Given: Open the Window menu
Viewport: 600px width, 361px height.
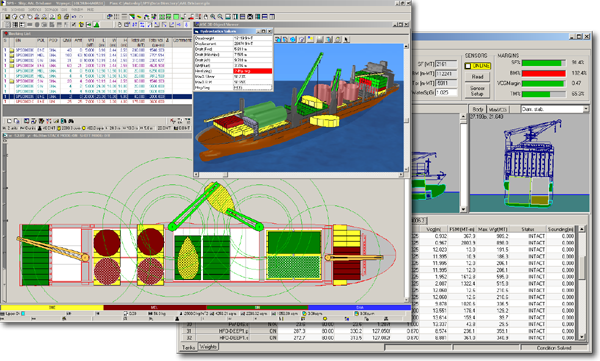Looking at the screenshot, I should 77,9.
